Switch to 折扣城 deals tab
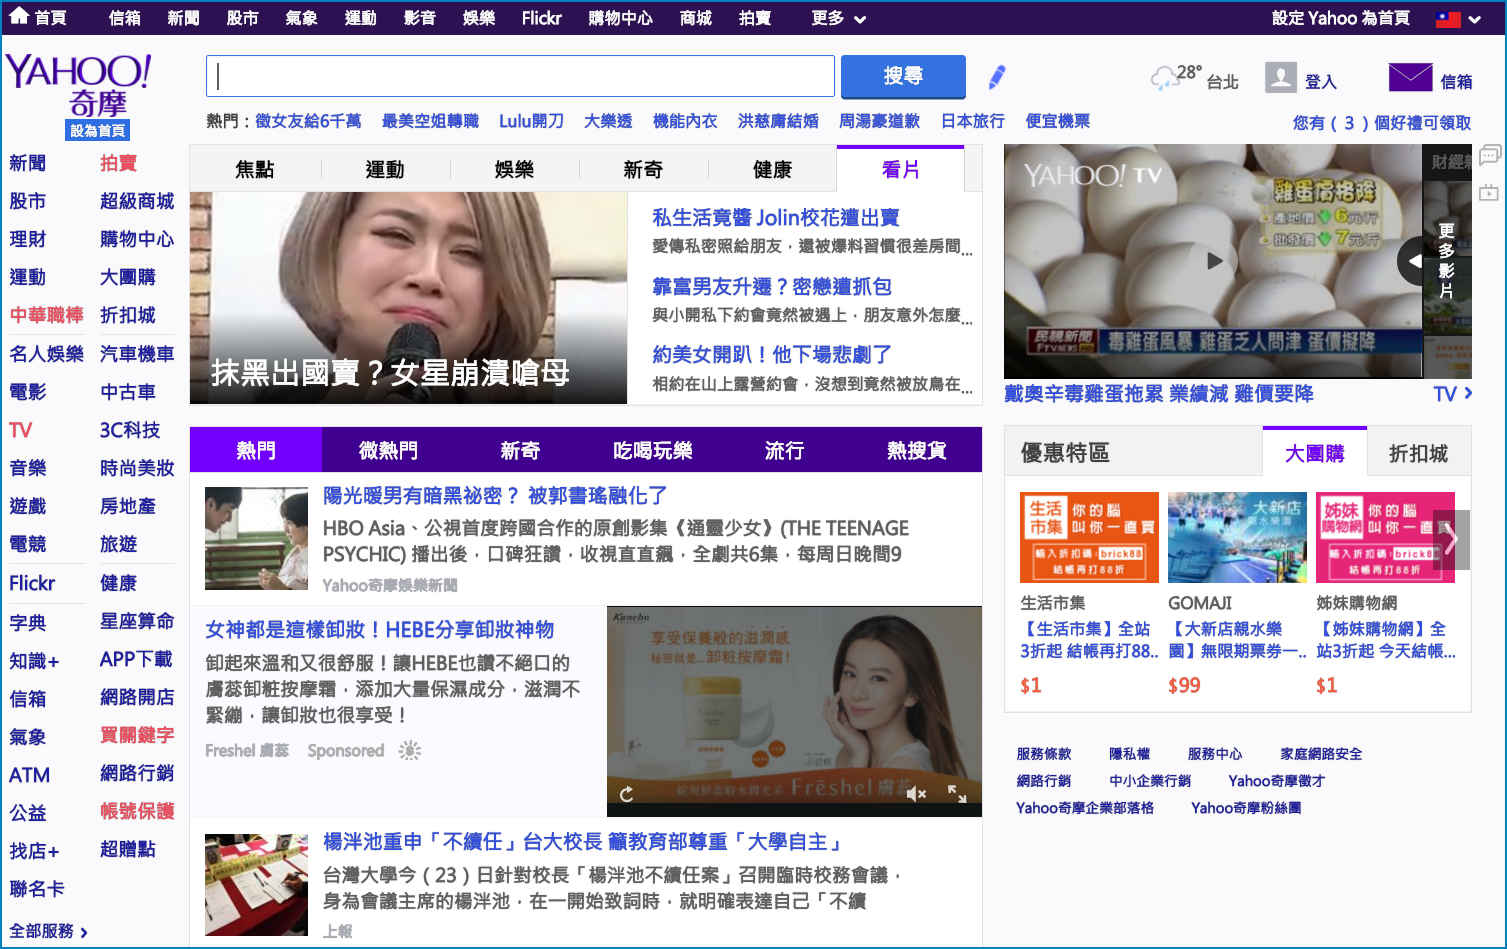Viewport: 1507px width, 949px height. point(1418,453)
